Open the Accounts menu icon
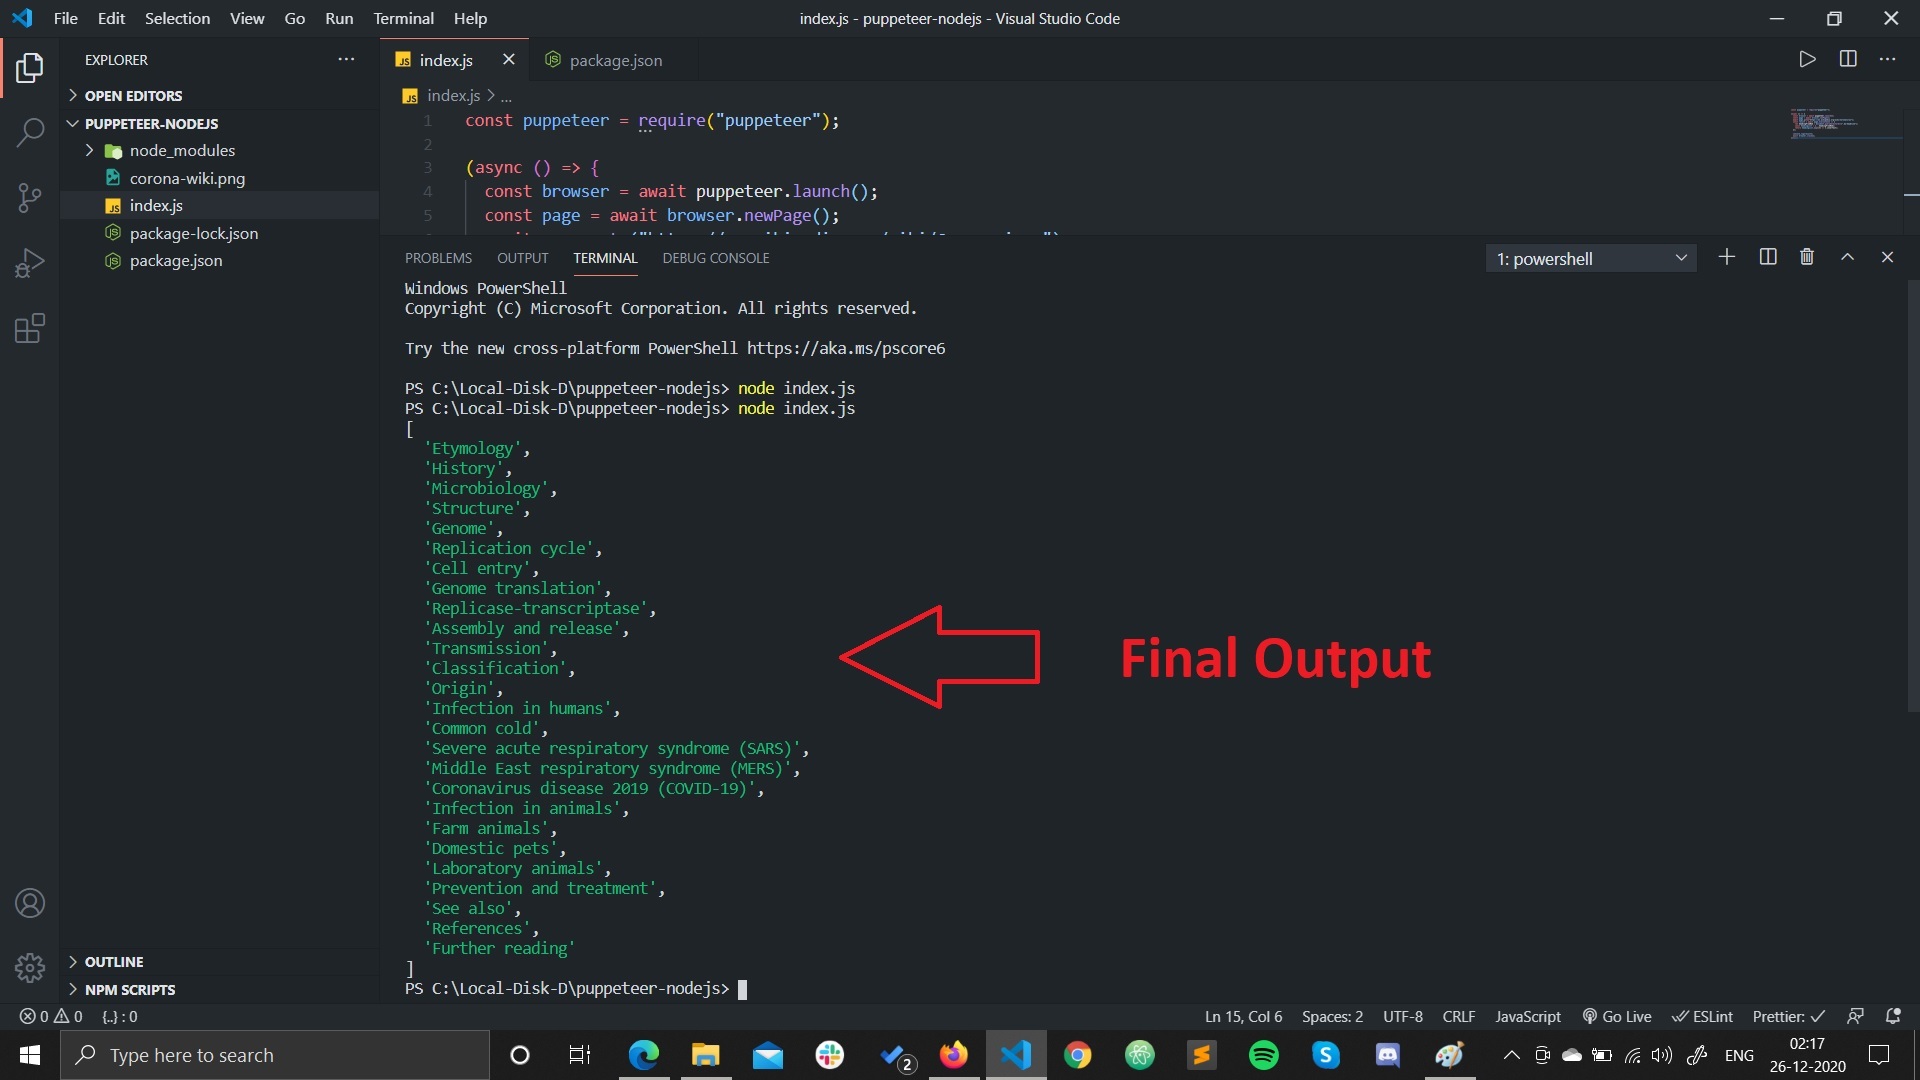The width and height of the screenshot is (1920, 1080). click(30, 904)
